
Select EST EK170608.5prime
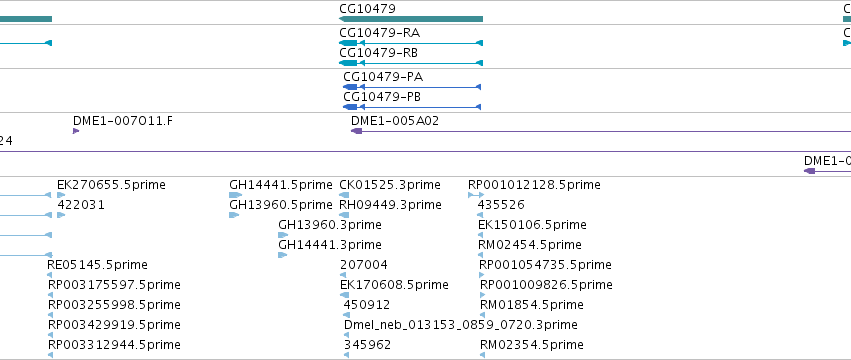[x=395, y=285]
